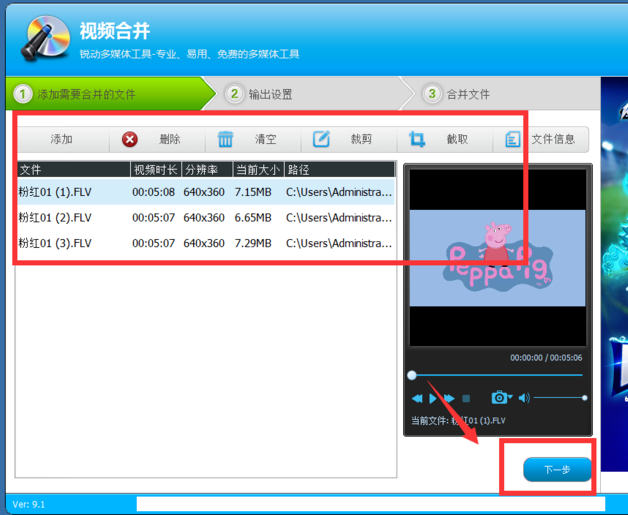The height and width of the screenshot is (515, 628).
Task: Click the 截取 crop icon
Action: pyautogui.click(x=417, y=139)
